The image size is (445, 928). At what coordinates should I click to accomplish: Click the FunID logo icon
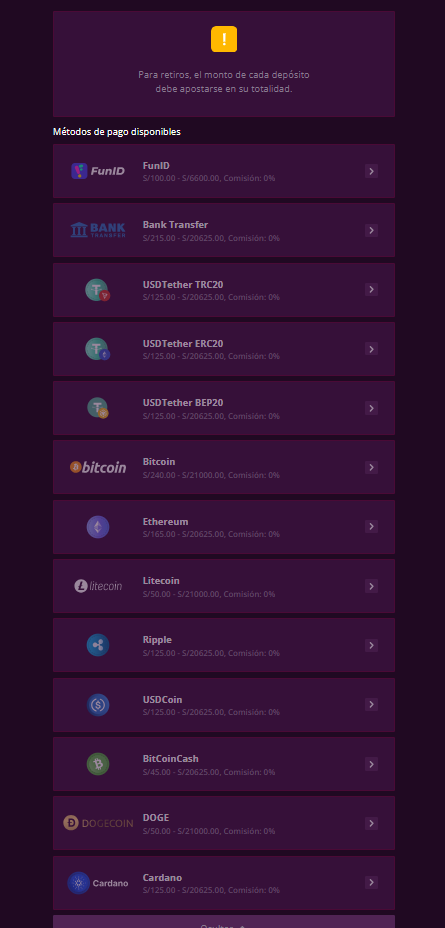pyautogui.click(x=98, y=171)
